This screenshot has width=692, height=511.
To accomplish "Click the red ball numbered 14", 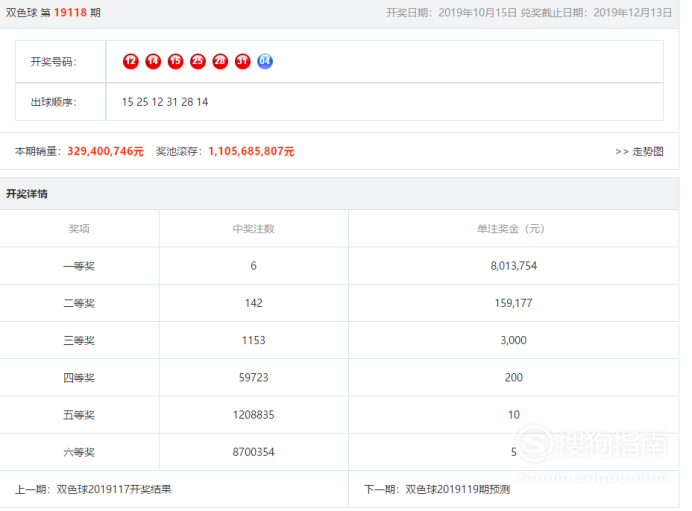I will [x=153, y=61].
